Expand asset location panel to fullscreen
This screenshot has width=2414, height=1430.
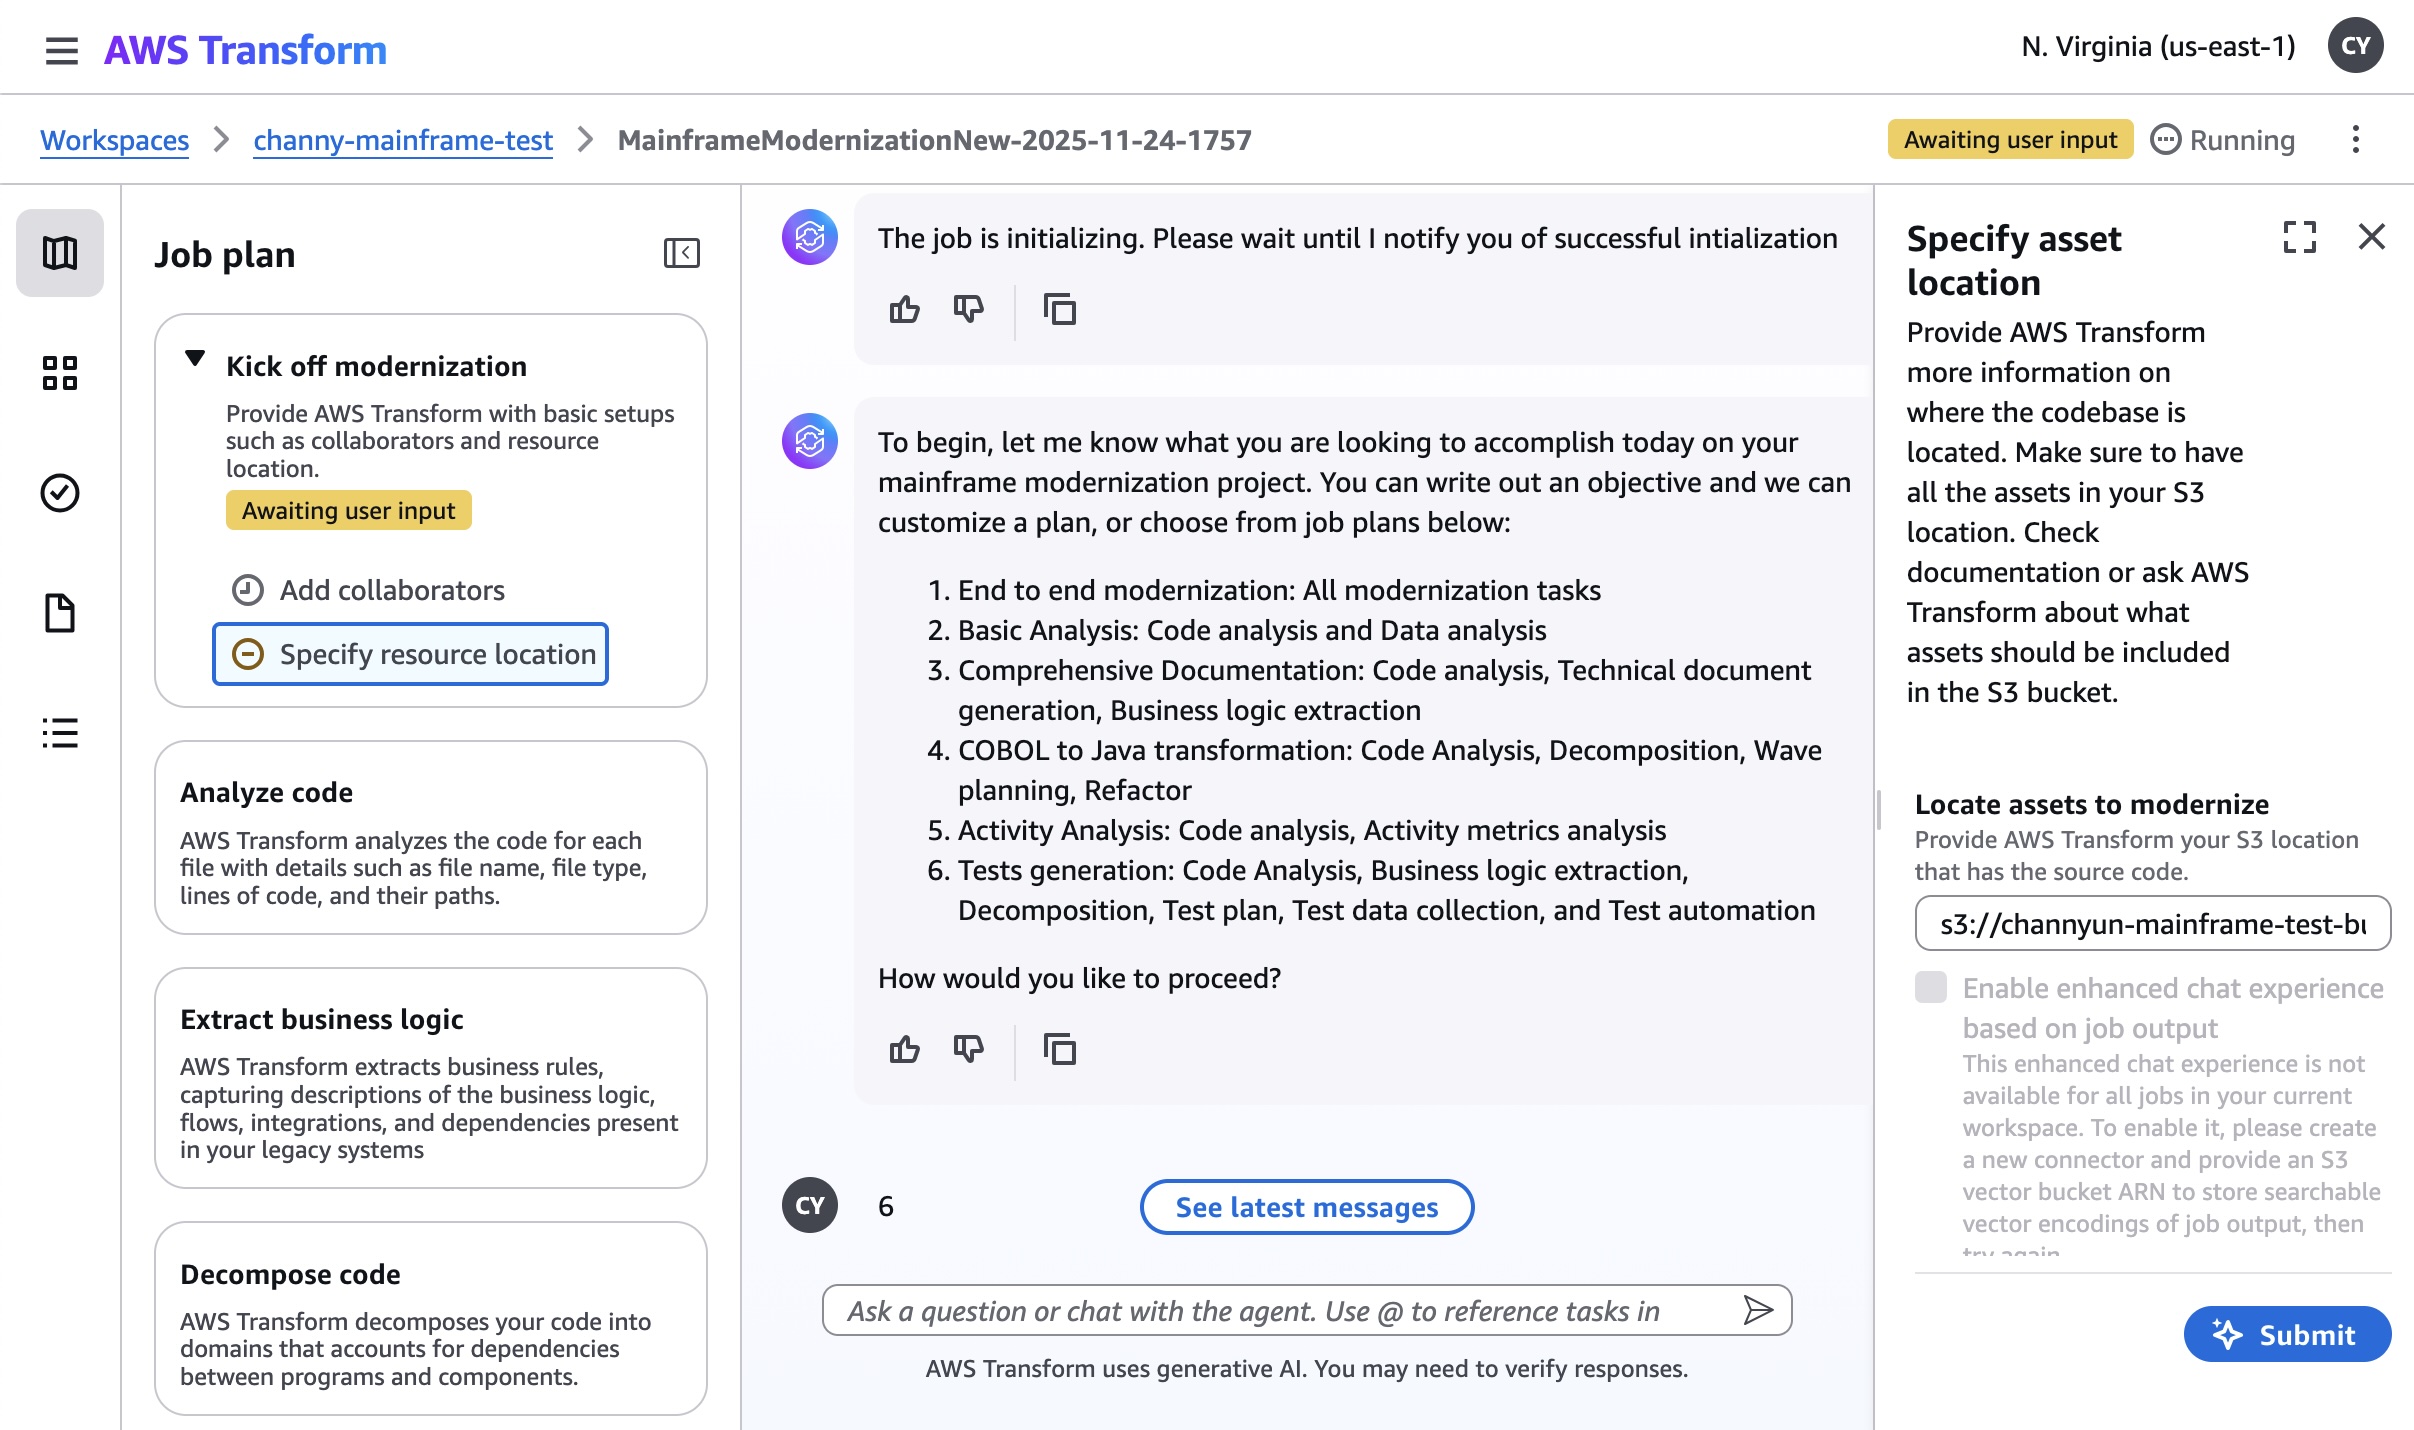pos(2299,237)
